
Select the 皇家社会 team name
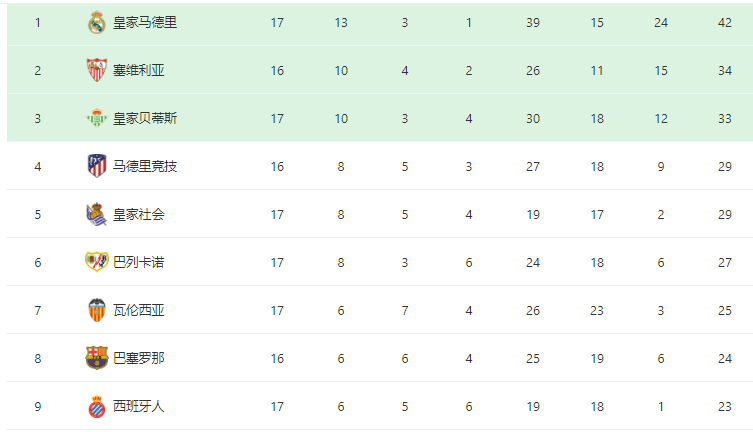pyautogui.click(x=139, y=215)
